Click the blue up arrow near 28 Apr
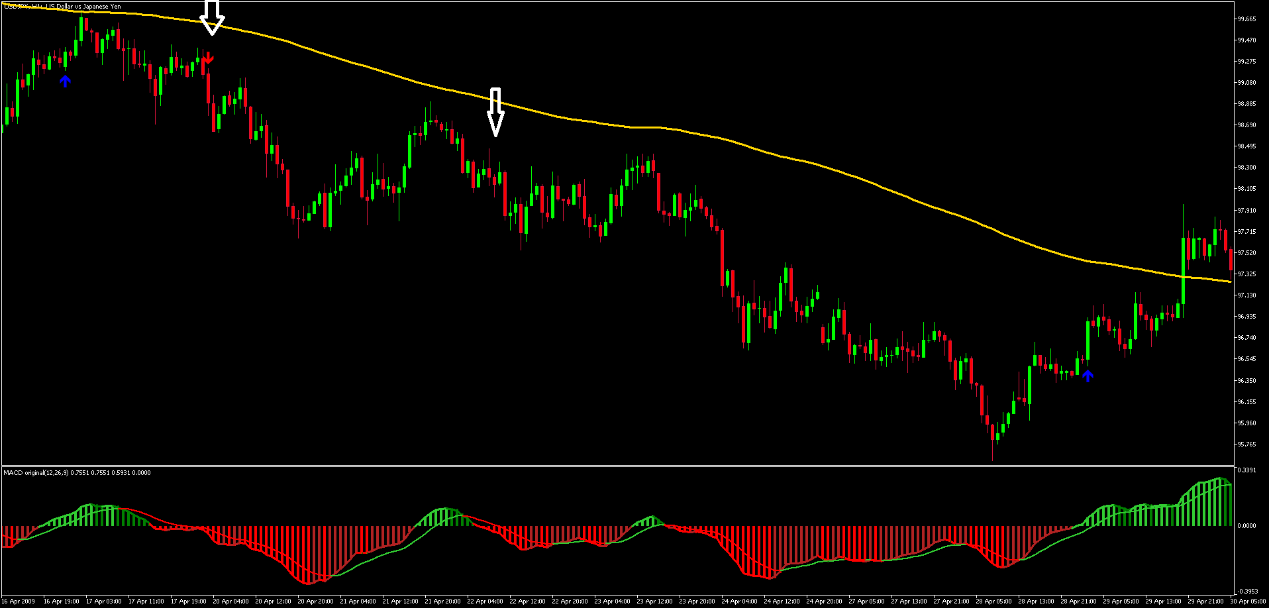Viewport: 1269px width, 608px height. click(x=1088, y=375)
